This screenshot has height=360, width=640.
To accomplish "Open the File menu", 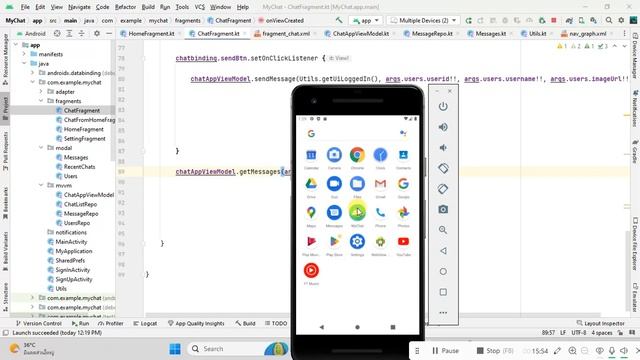I will pos(25,7).
